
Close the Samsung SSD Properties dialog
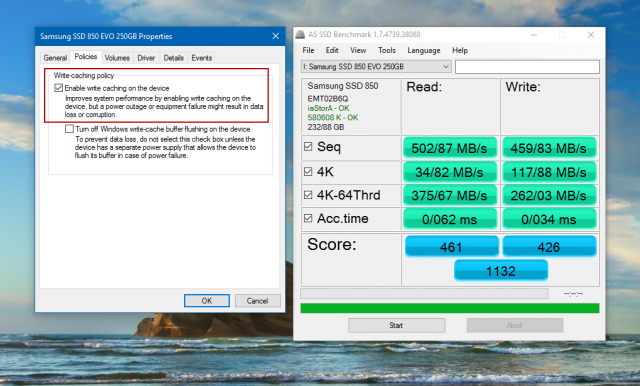tap(276, 36)
